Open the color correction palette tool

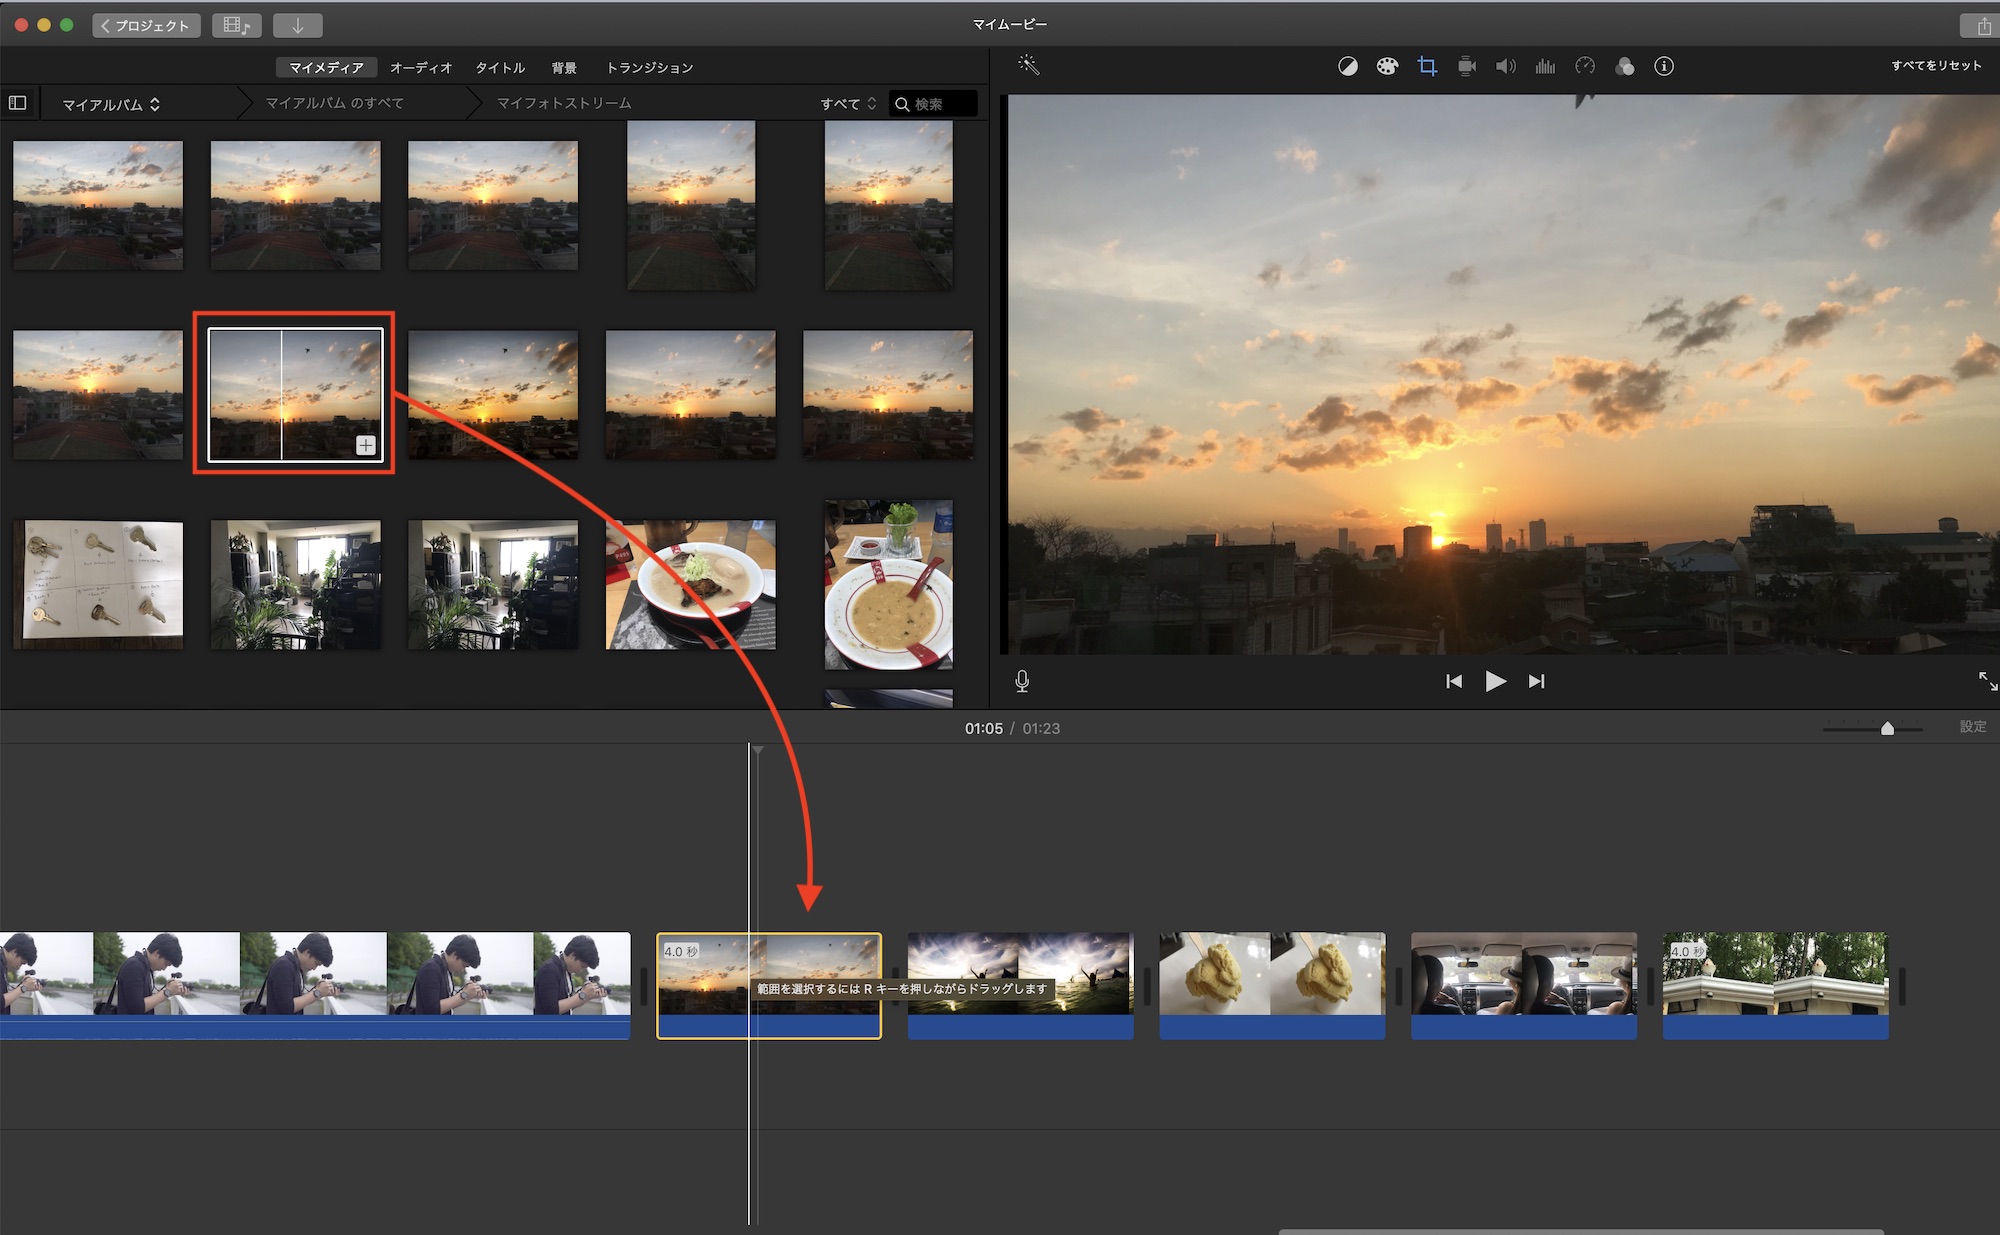[x=1387, y=66]
